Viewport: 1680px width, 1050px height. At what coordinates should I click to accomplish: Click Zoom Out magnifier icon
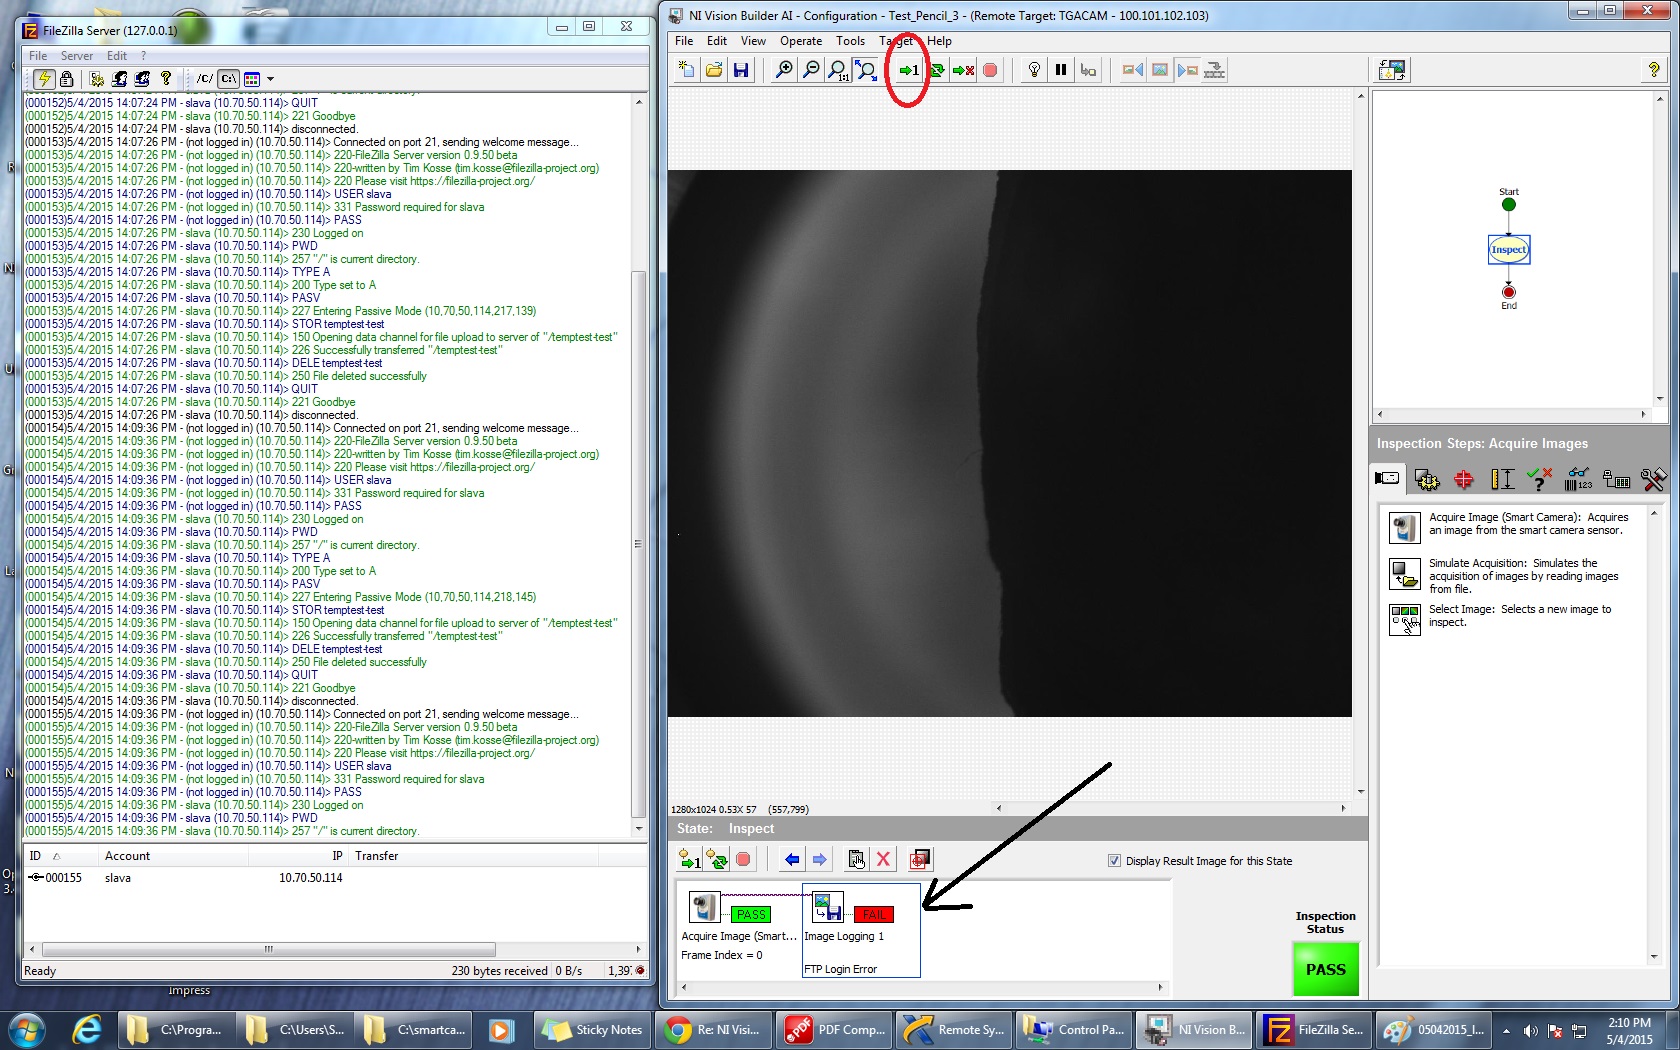811,70
